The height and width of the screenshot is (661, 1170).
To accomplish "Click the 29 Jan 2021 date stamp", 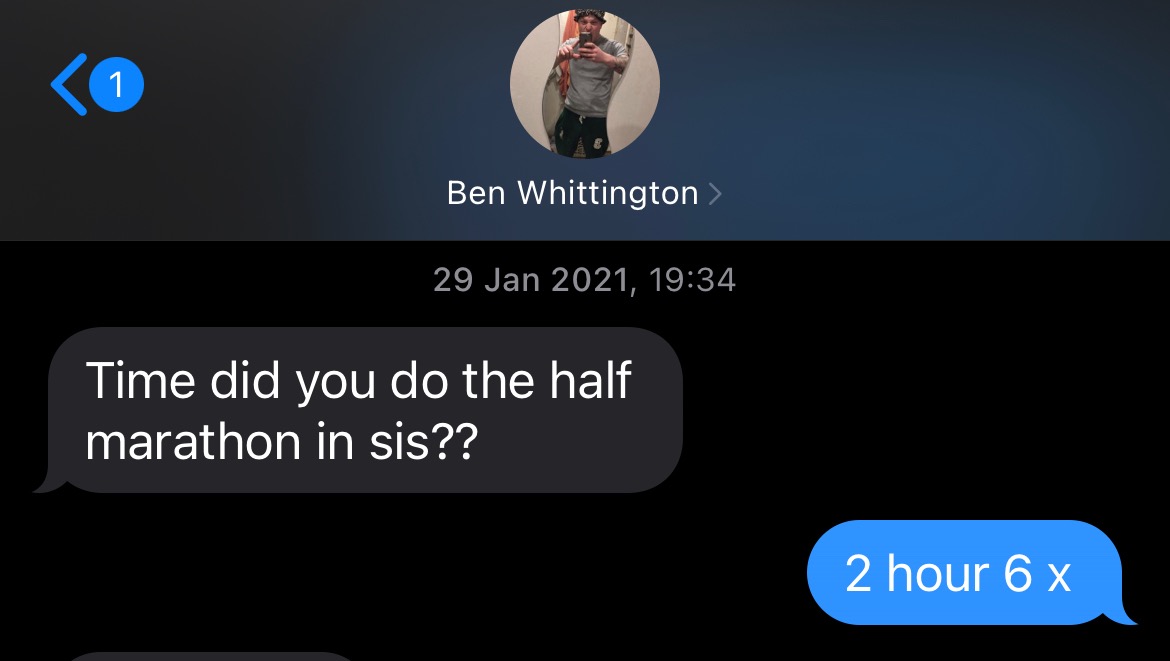I will pyautogui.click(x=531, y=280).
